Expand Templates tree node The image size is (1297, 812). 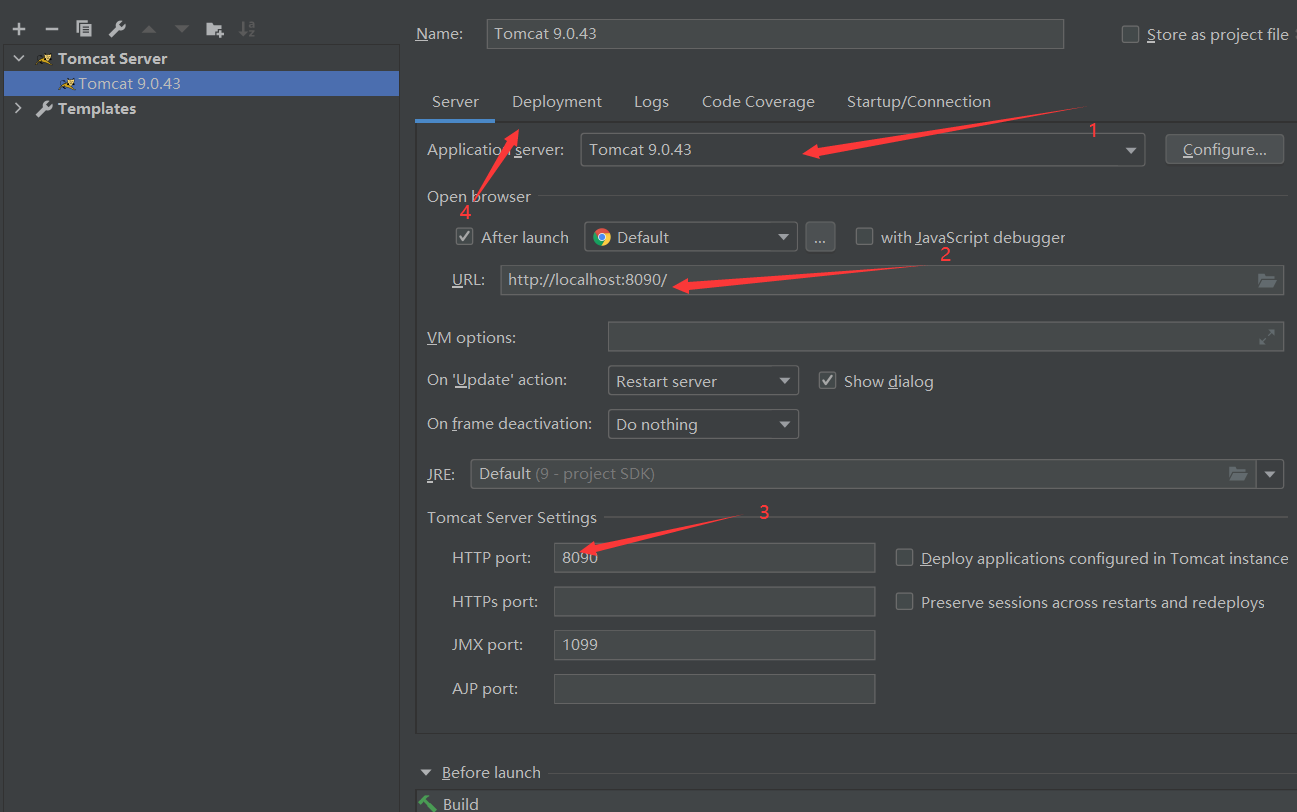coord(19,109)
